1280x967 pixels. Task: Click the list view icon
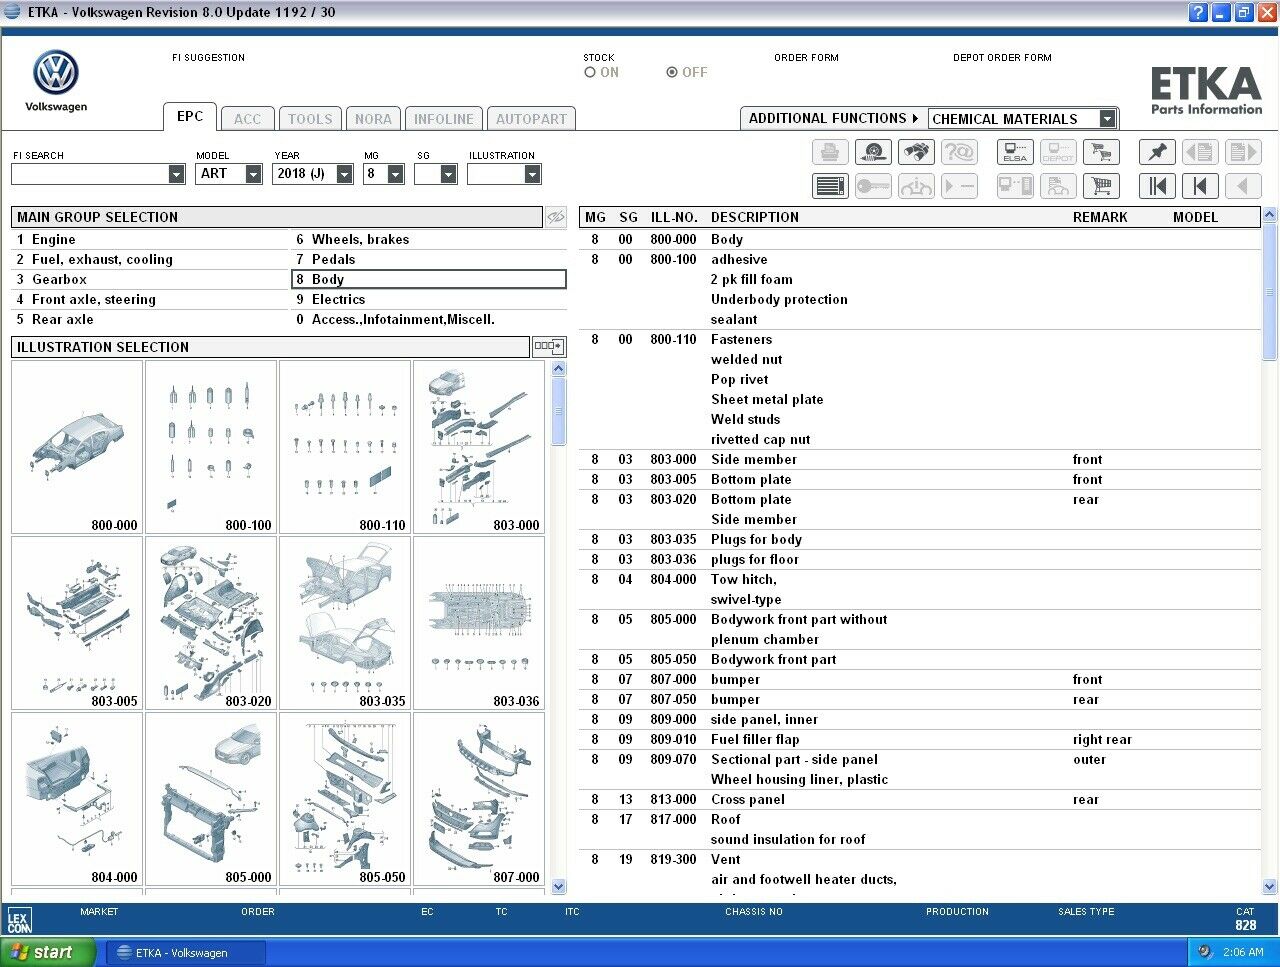click(x=830, y=186)
